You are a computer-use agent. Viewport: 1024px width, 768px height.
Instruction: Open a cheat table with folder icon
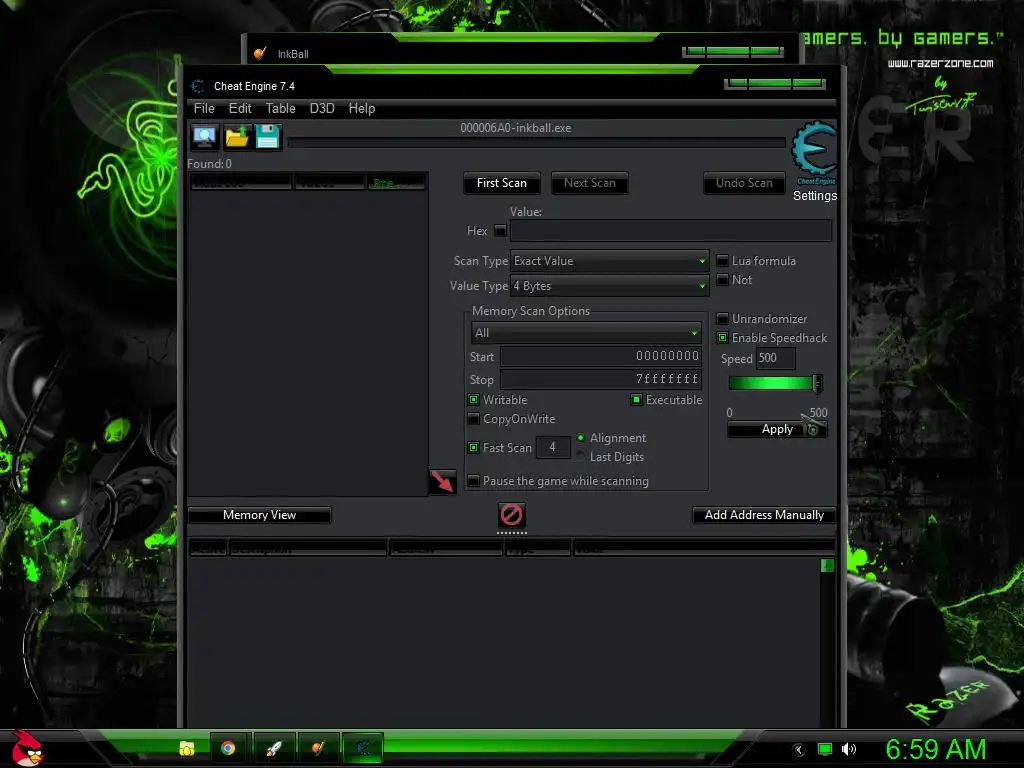coord(236,137)
